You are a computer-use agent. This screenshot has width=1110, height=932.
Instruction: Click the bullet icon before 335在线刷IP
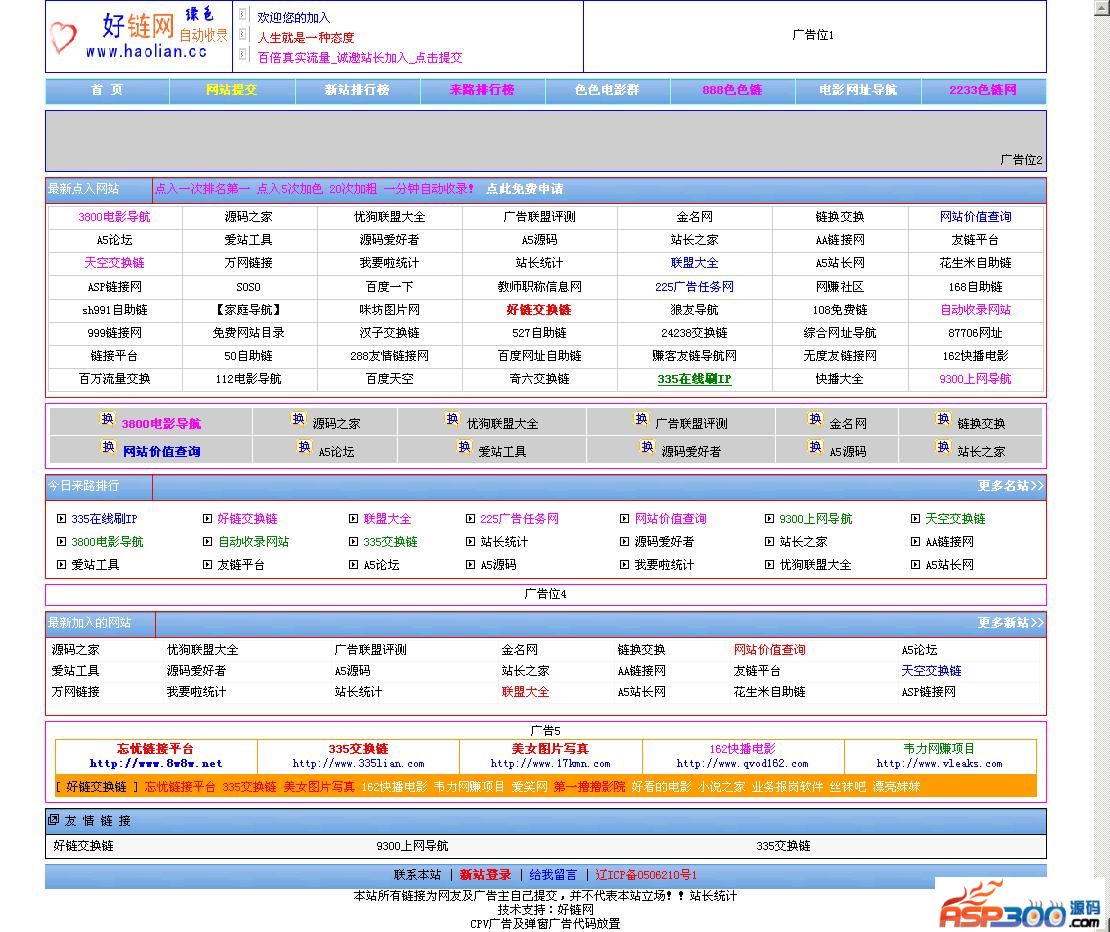point(61,519)
